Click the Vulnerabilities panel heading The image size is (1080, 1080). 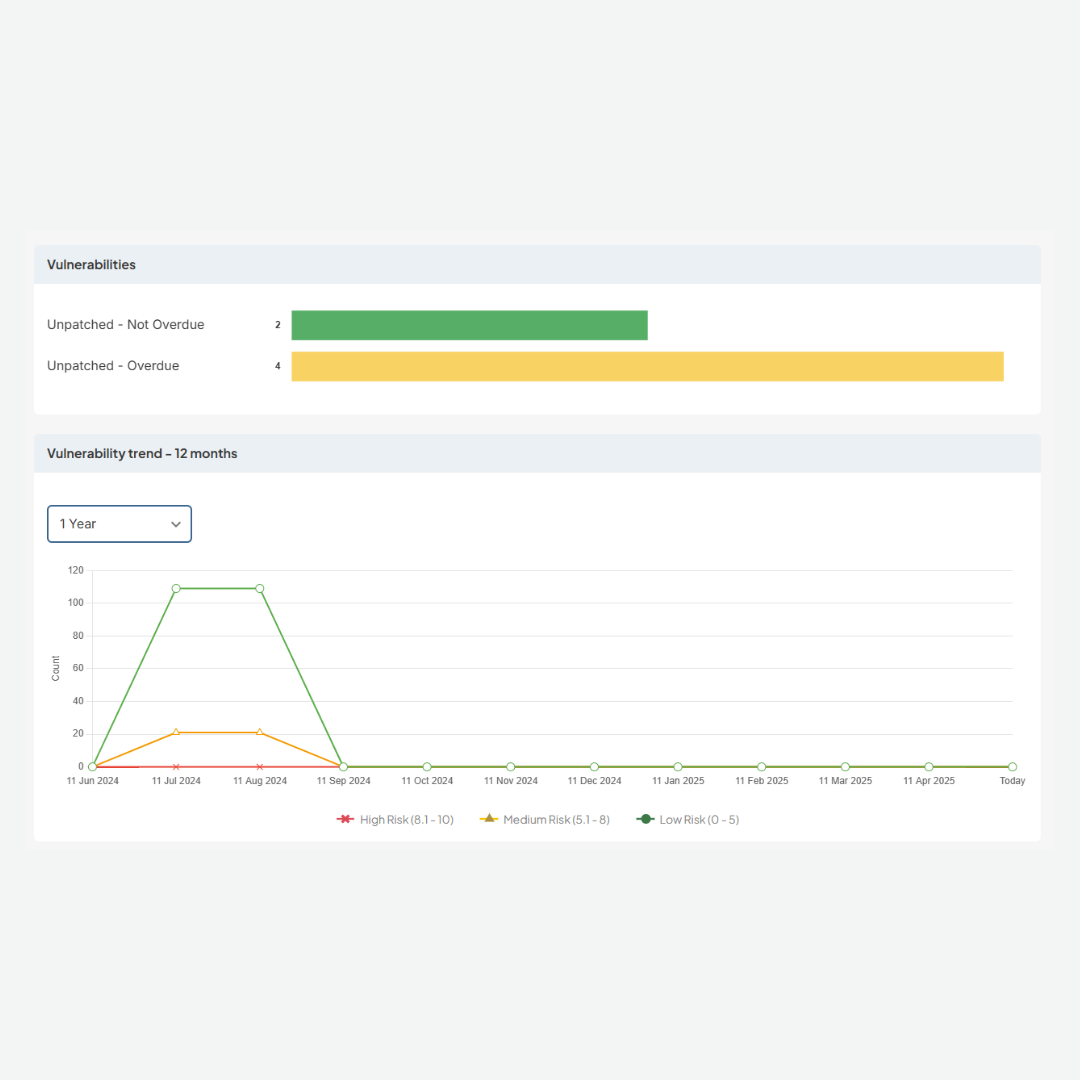tap(91, 264)
